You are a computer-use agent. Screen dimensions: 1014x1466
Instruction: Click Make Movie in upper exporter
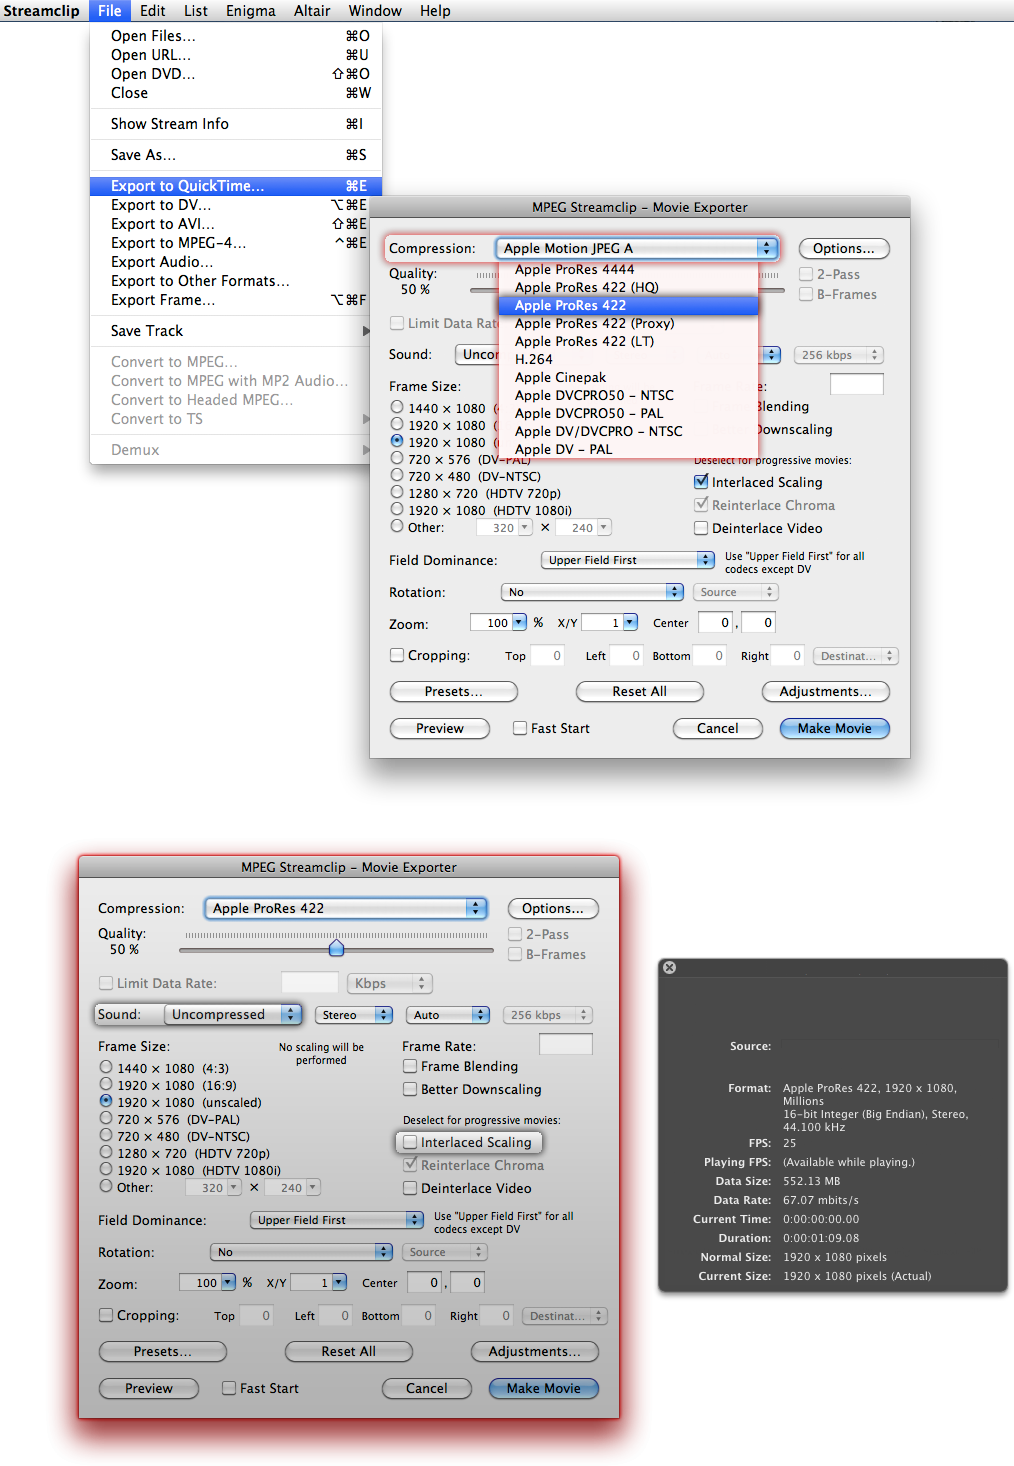point(835,728)
